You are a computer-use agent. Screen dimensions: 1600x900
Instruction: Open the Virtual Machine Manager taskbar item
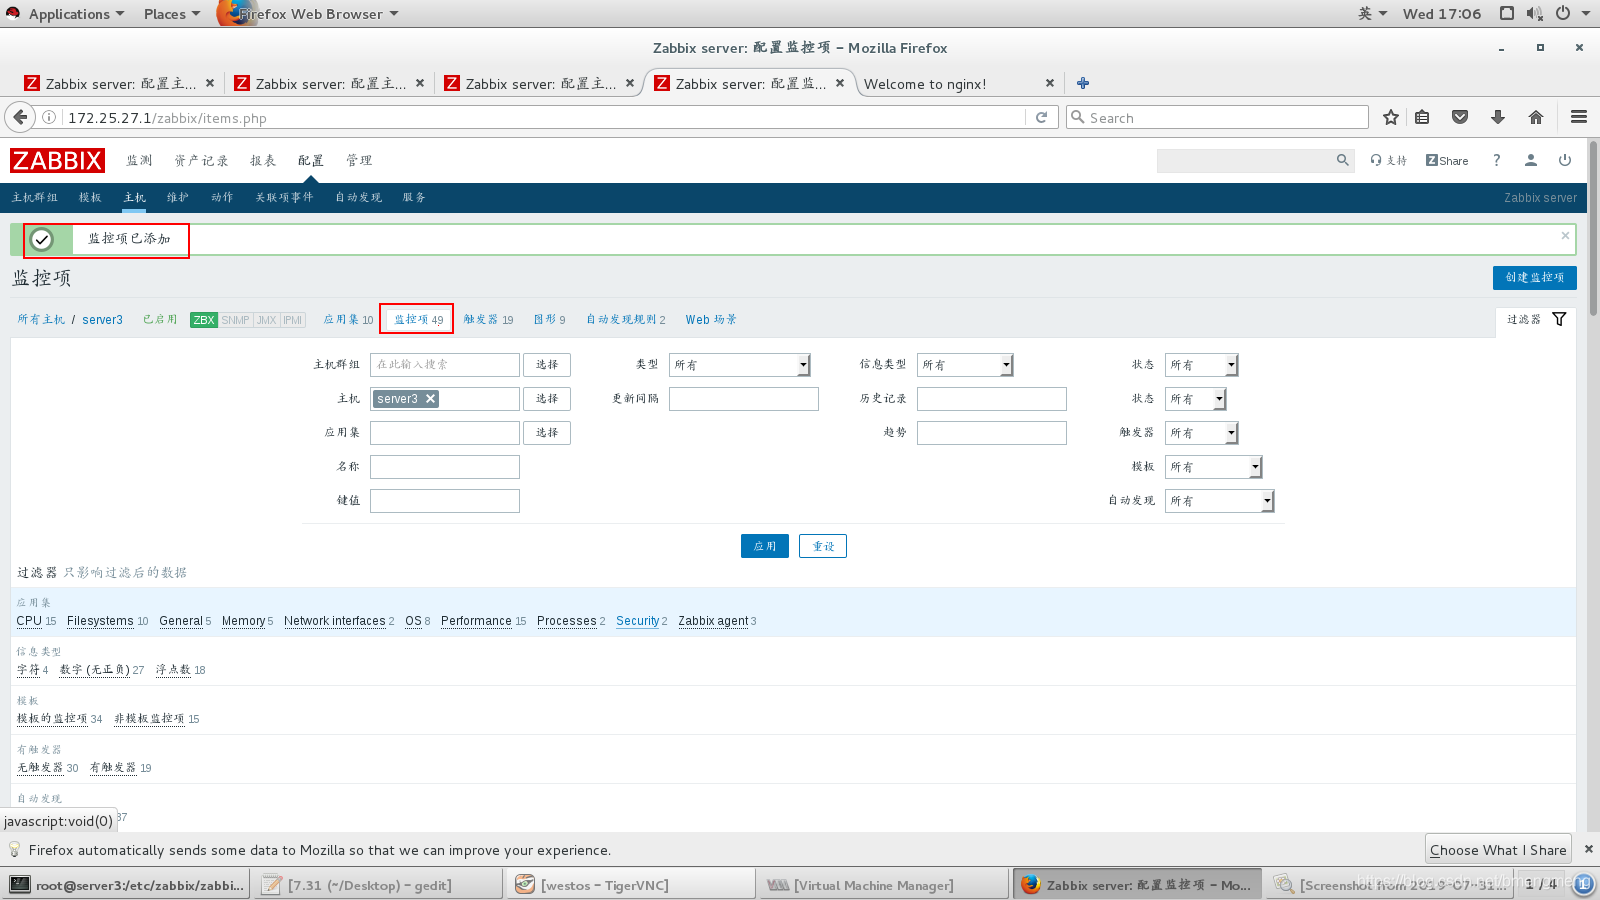[882, 885]
